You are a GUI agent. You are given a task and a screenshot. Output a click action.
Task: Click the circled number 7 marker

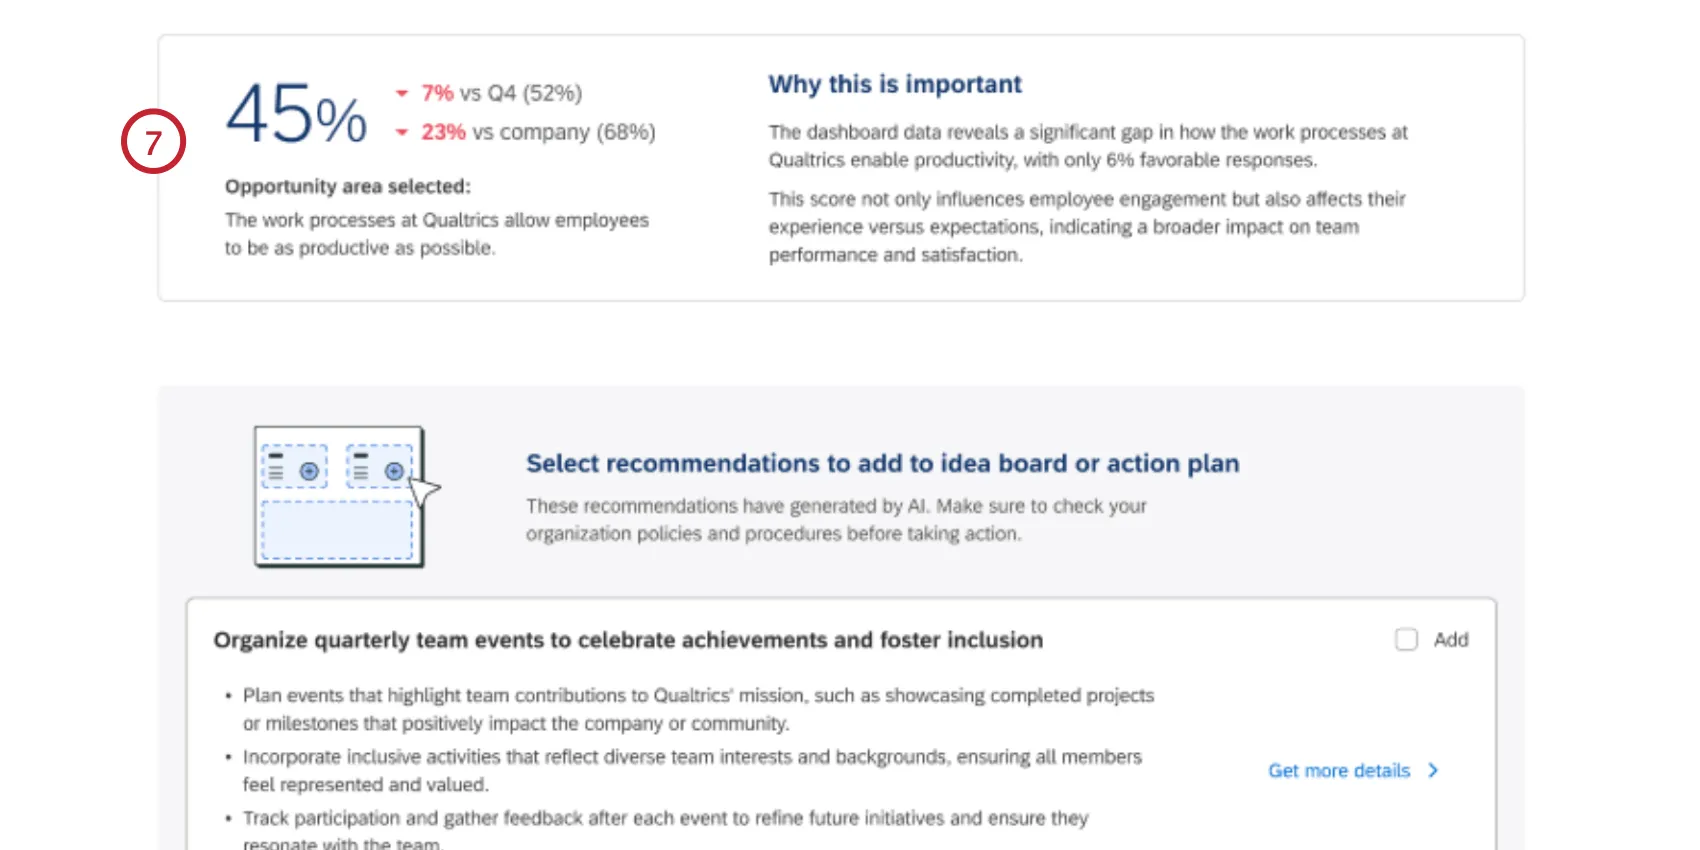pyautogui.click(x=153, y=141)
